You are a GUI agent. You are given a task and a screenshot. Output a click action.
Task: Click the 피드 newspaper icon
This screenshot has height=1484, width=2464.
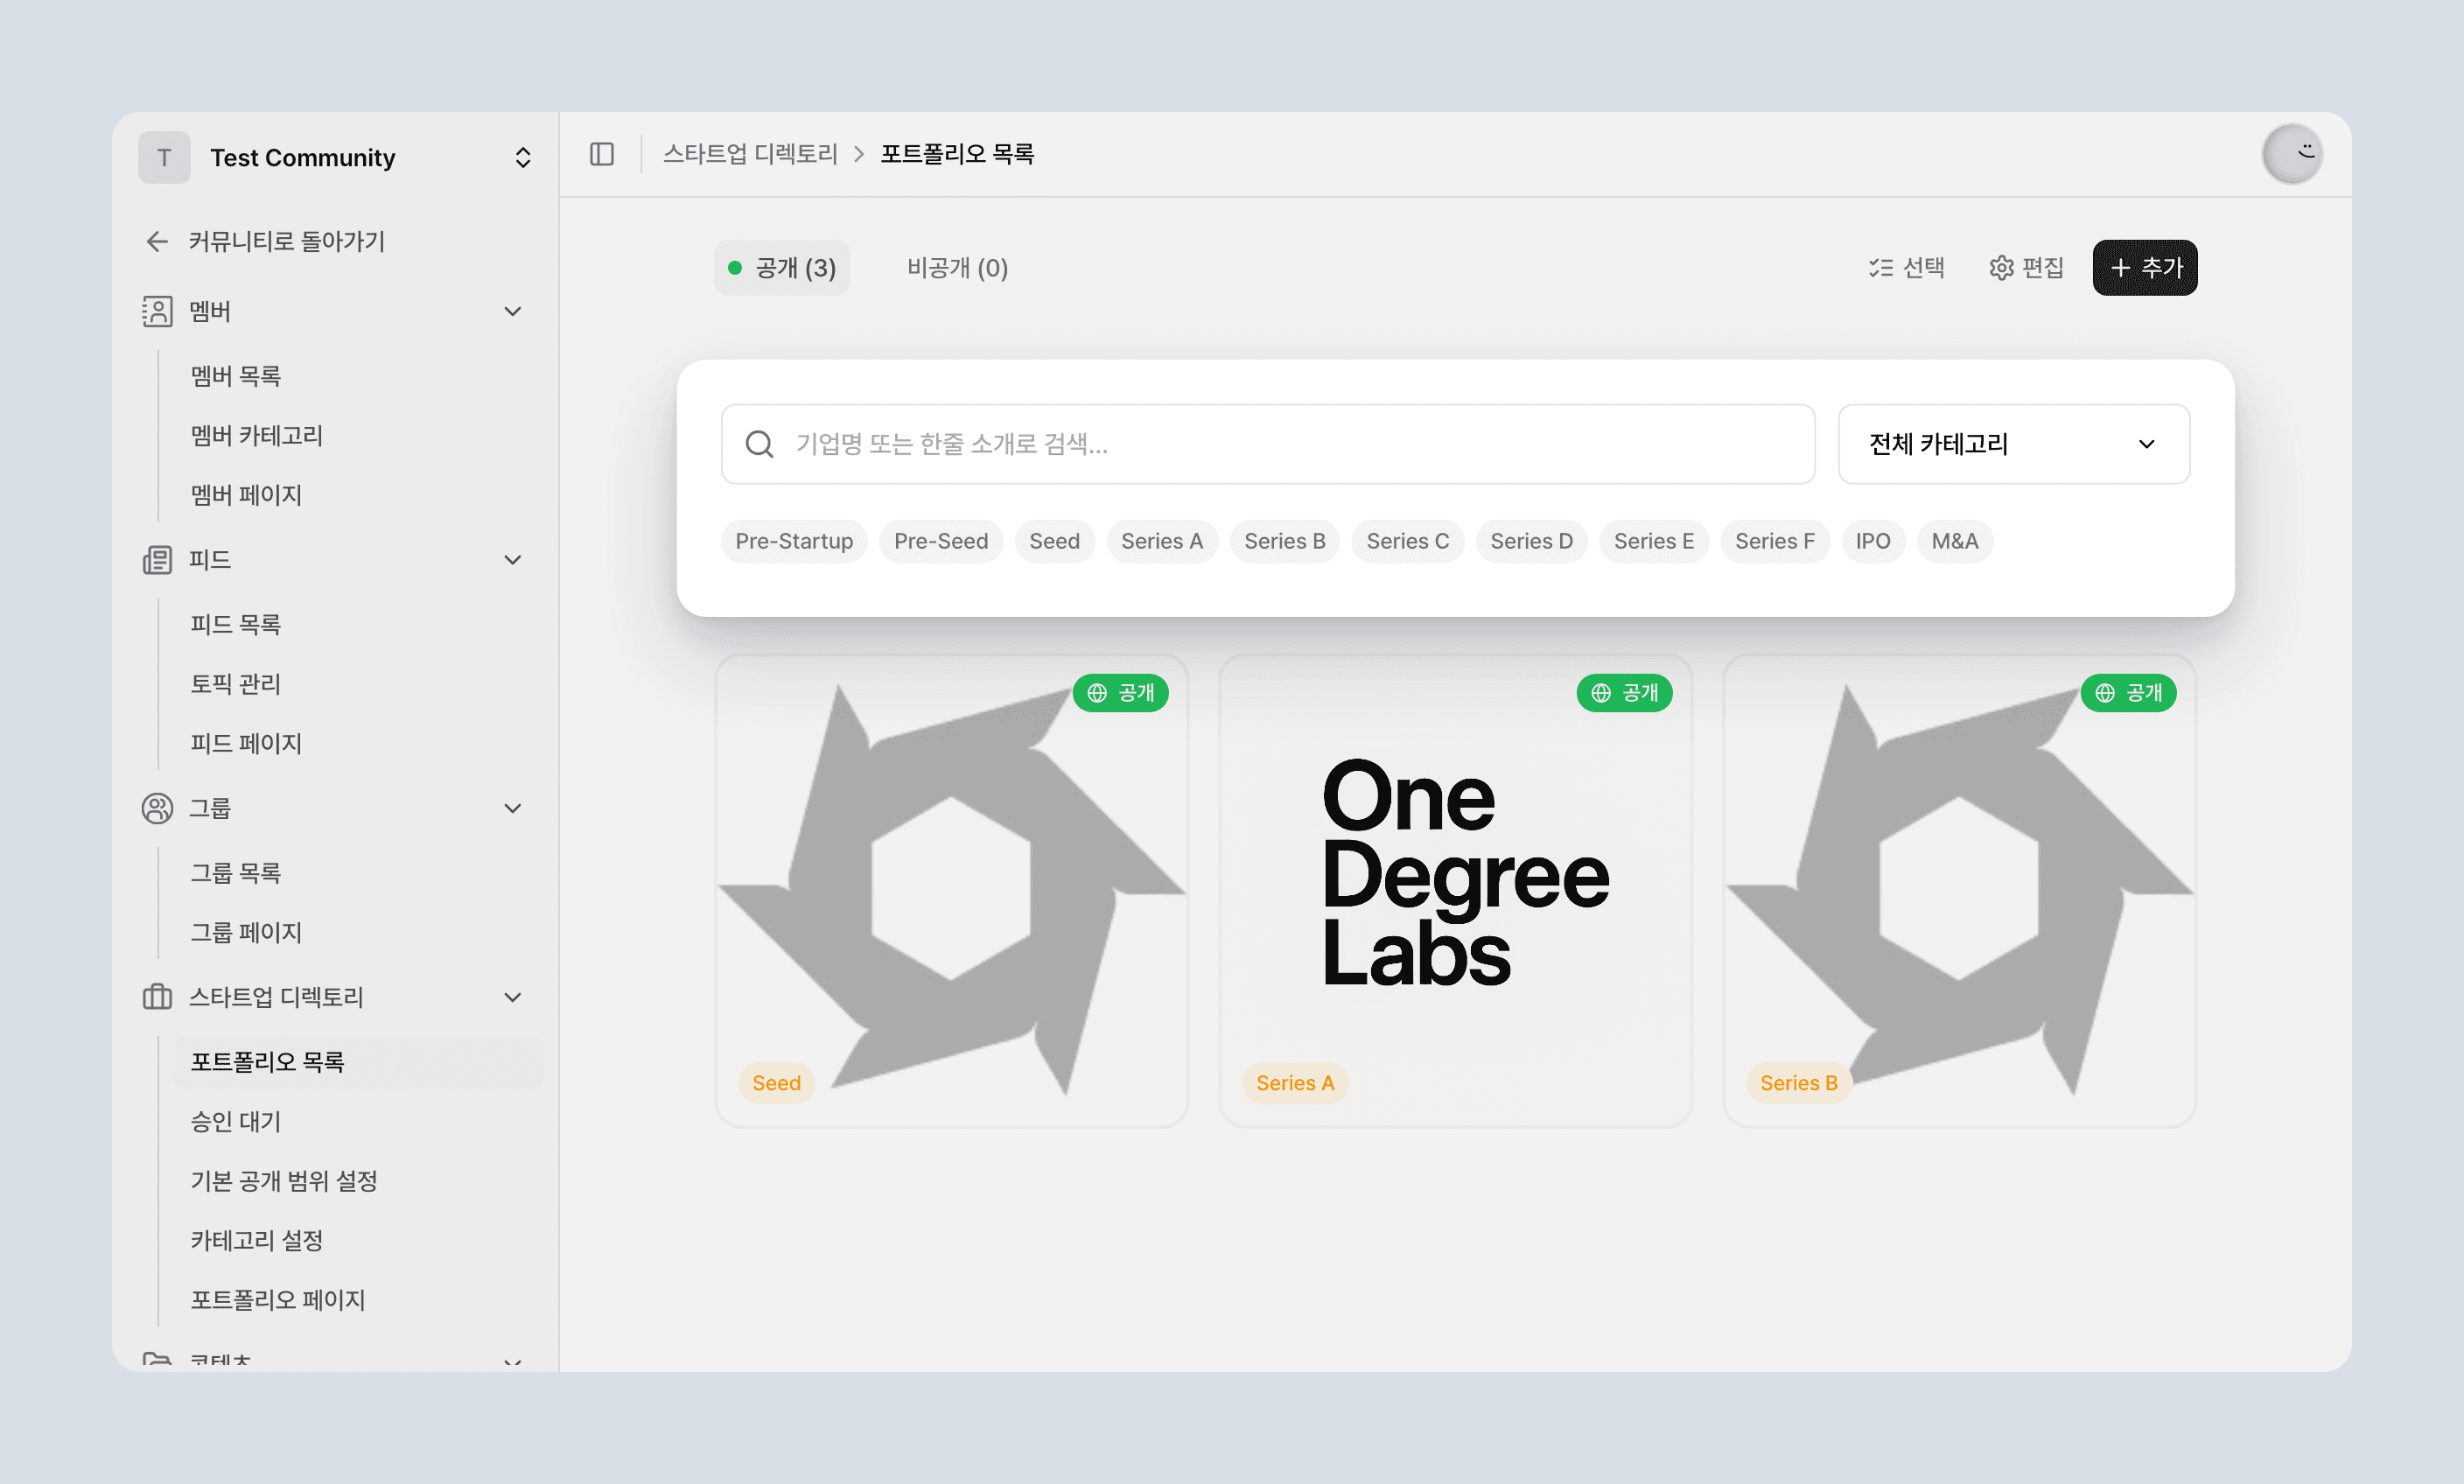(x=157, y=560)
